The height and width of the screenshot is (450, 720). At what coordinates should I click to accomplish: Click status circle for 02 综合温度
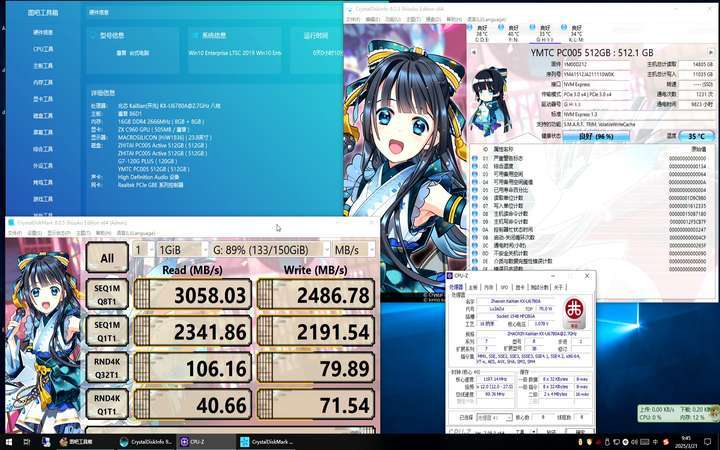[475, 166]
